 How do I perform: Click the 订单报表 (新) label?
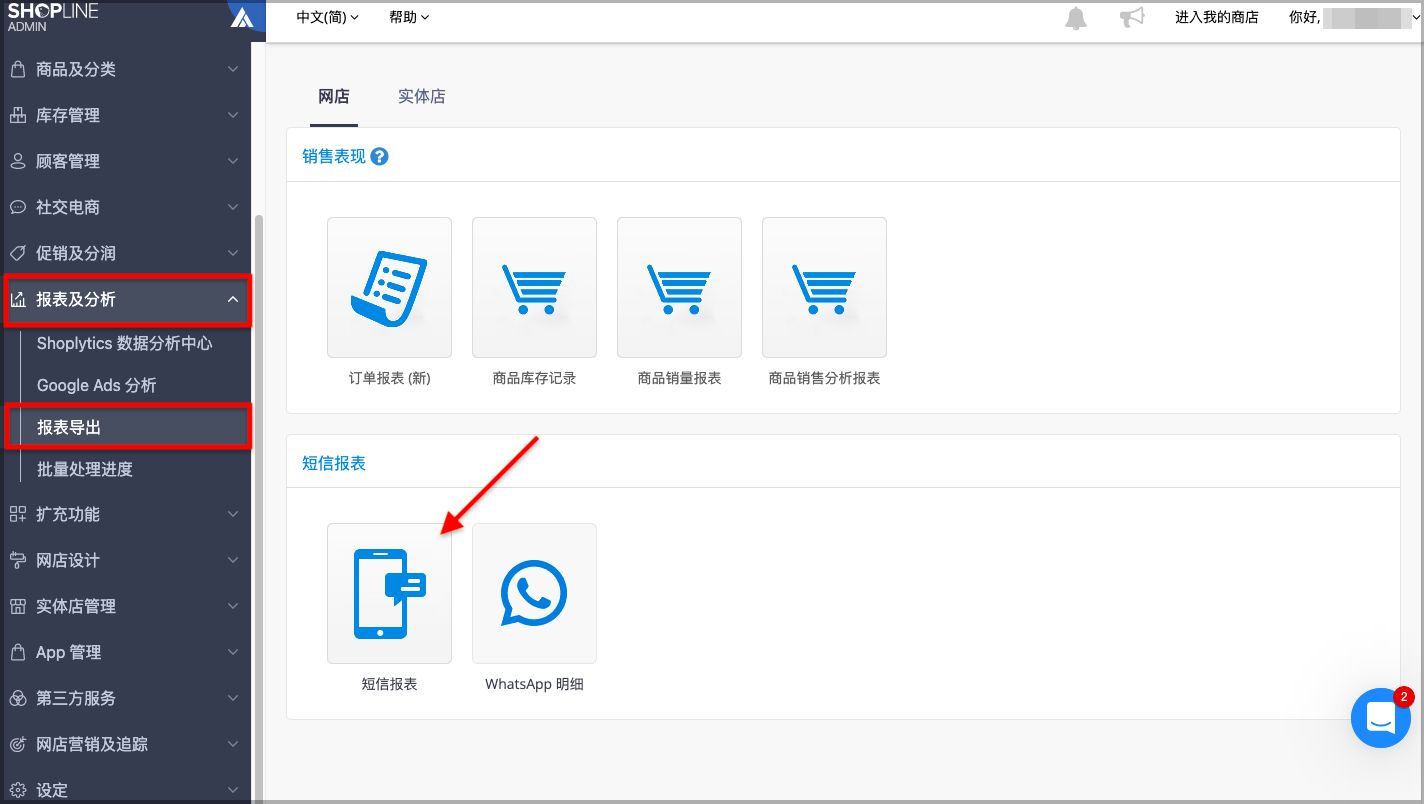point(389,378)
